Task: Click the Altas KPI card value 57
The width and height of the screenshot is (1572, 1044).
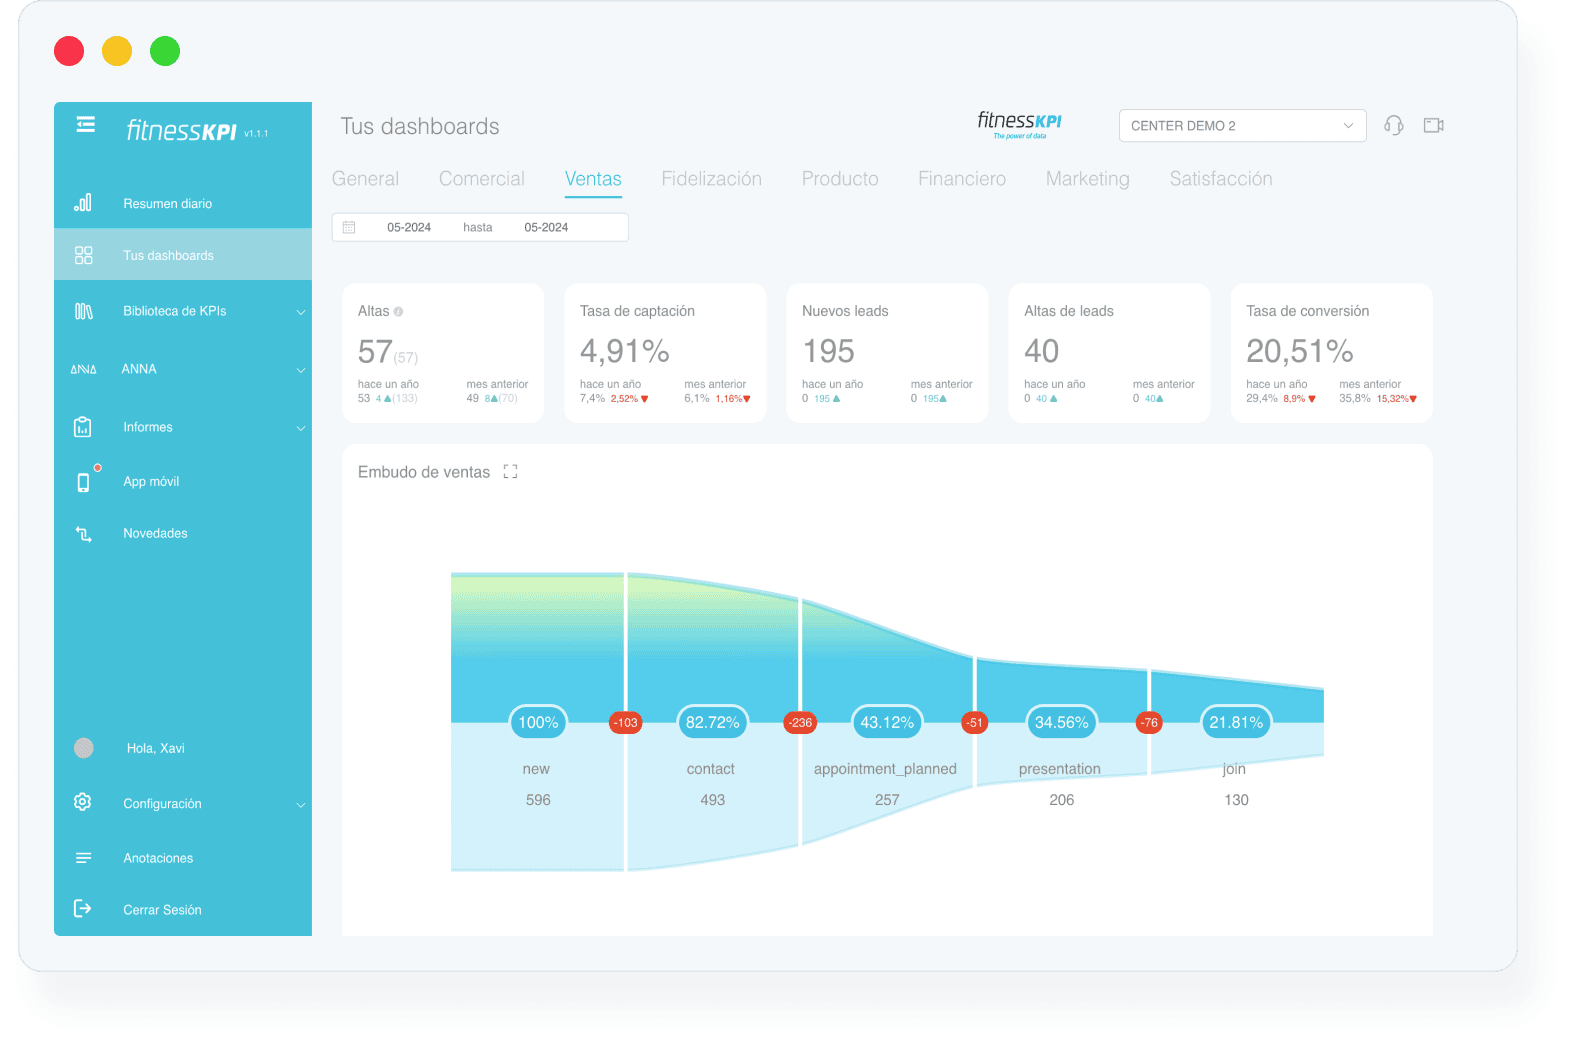Action: [375, 352]
